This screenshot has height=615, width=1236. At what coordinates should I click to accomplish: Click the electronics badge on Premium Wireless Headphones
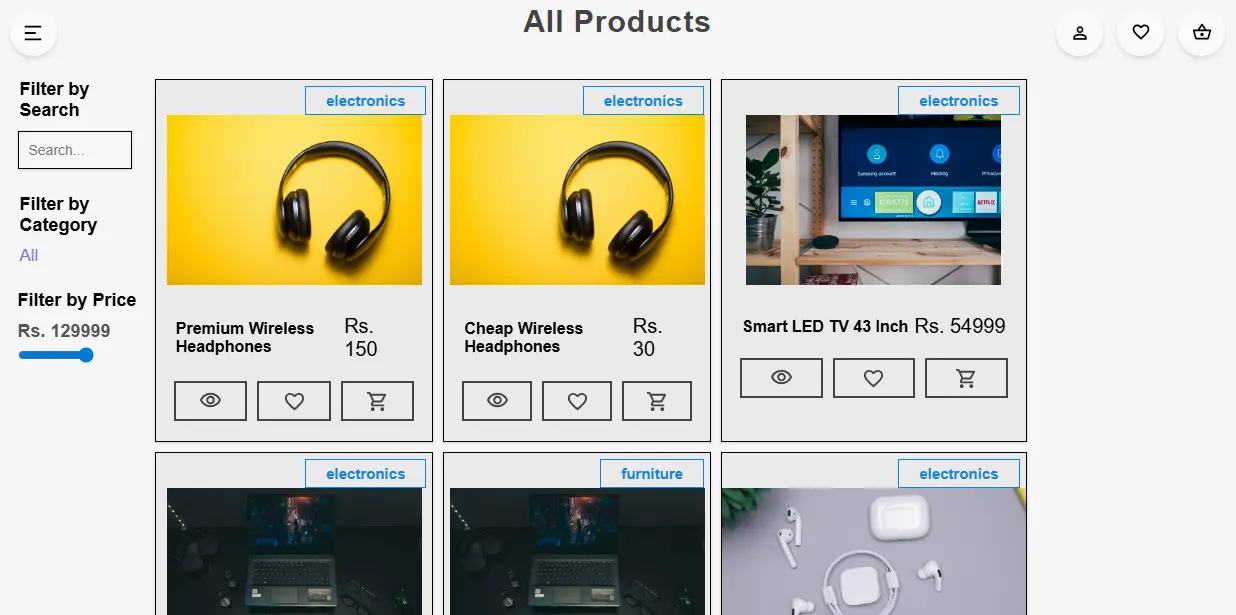pyautogui.click(x=365, y=100)
